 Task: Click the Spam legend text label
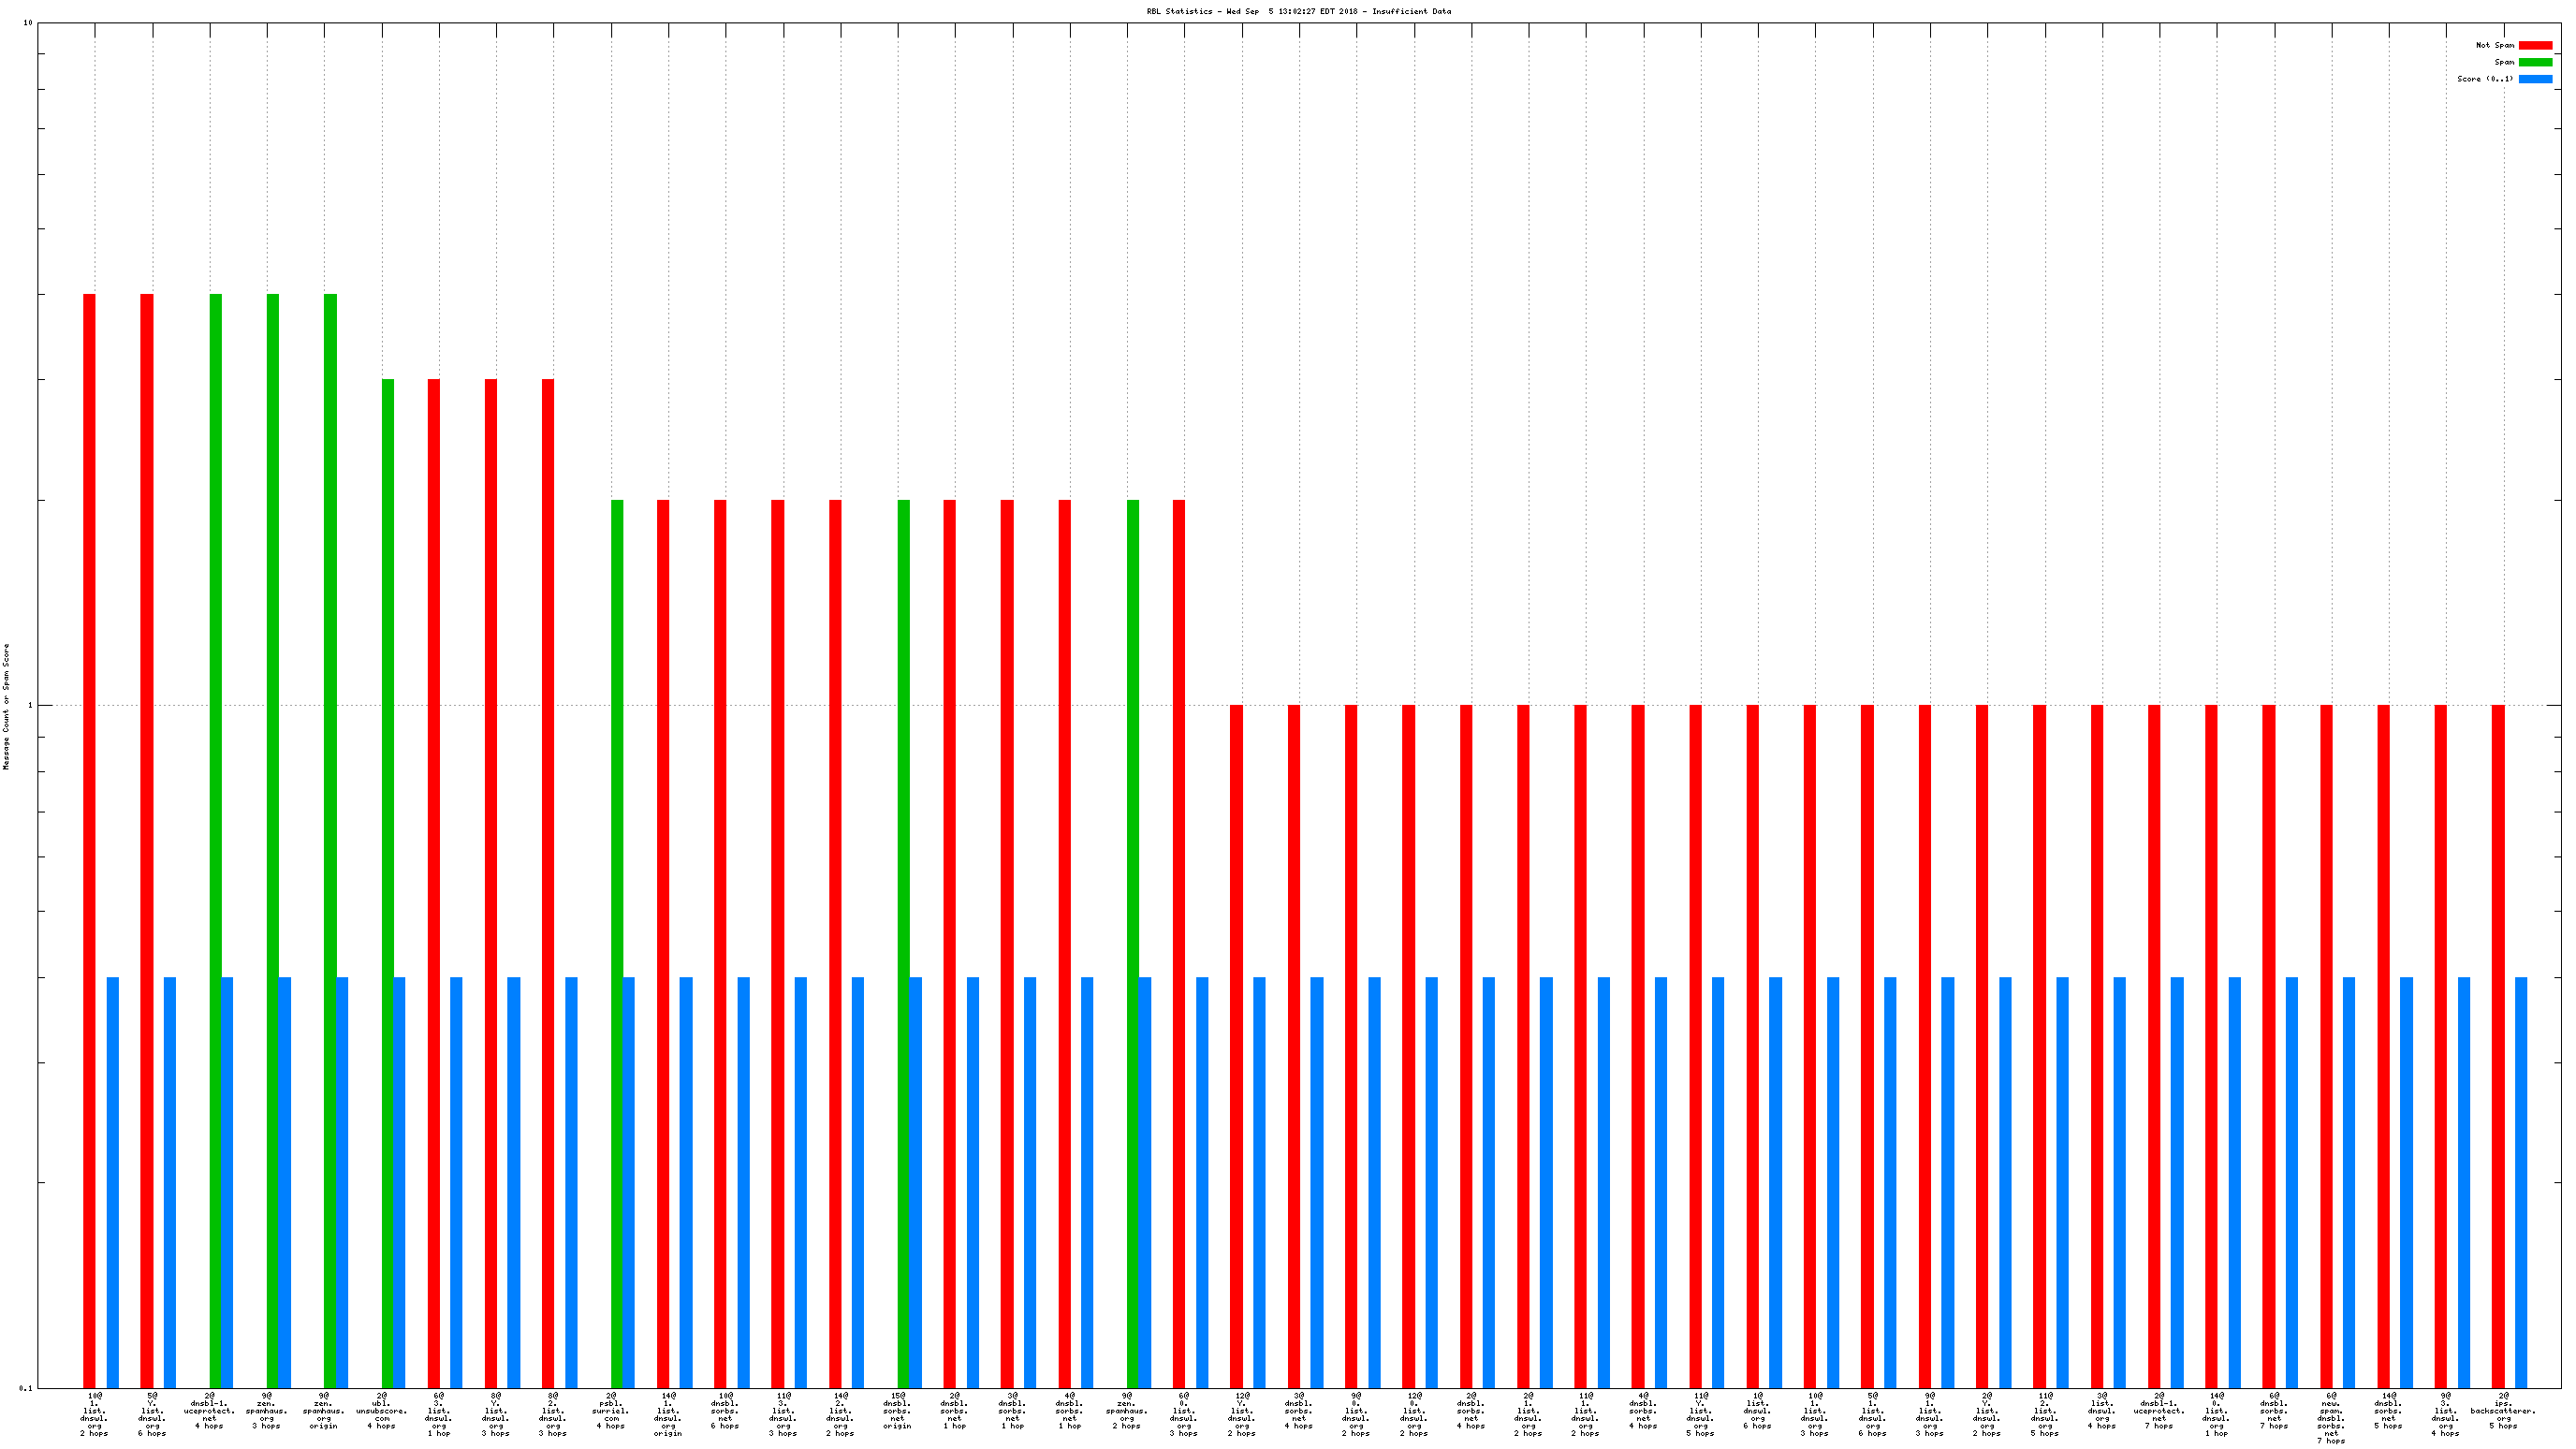tap(2504, 62)
